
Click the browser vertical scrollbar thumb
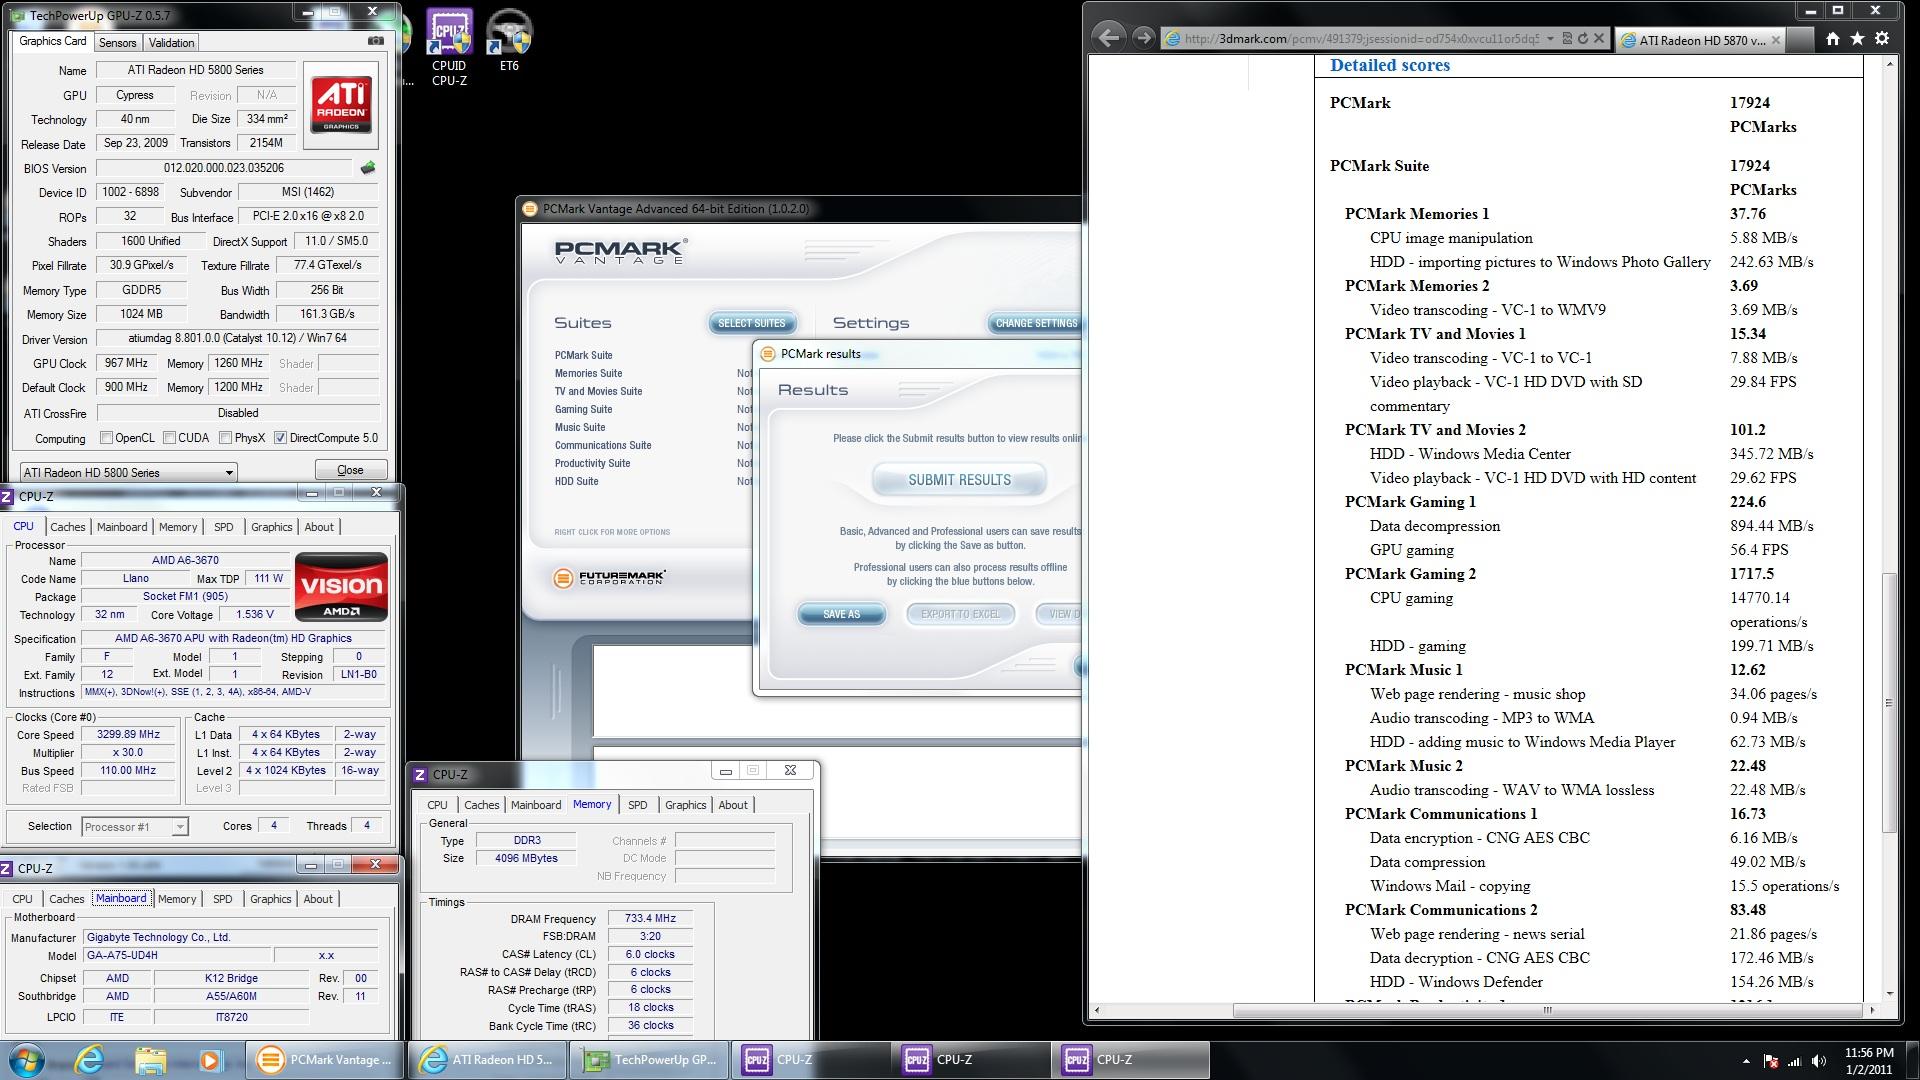click(x=1889, y=702)
